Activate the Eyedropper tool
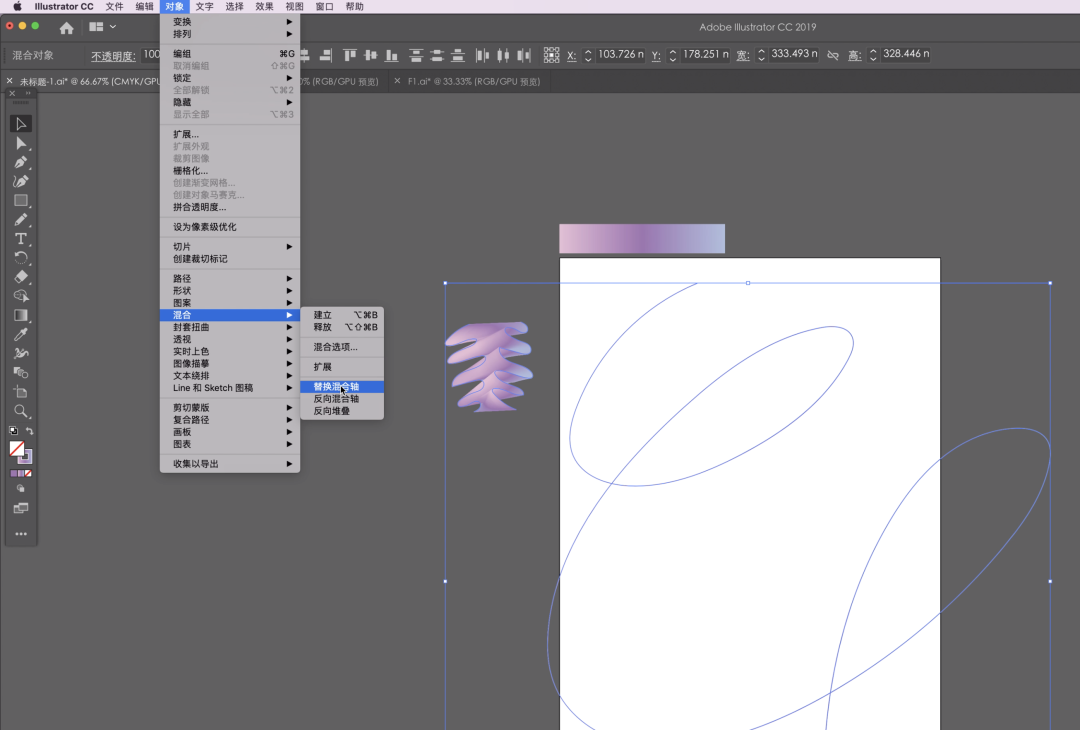Screen dimensions: 1080x730 pos(21,334)
